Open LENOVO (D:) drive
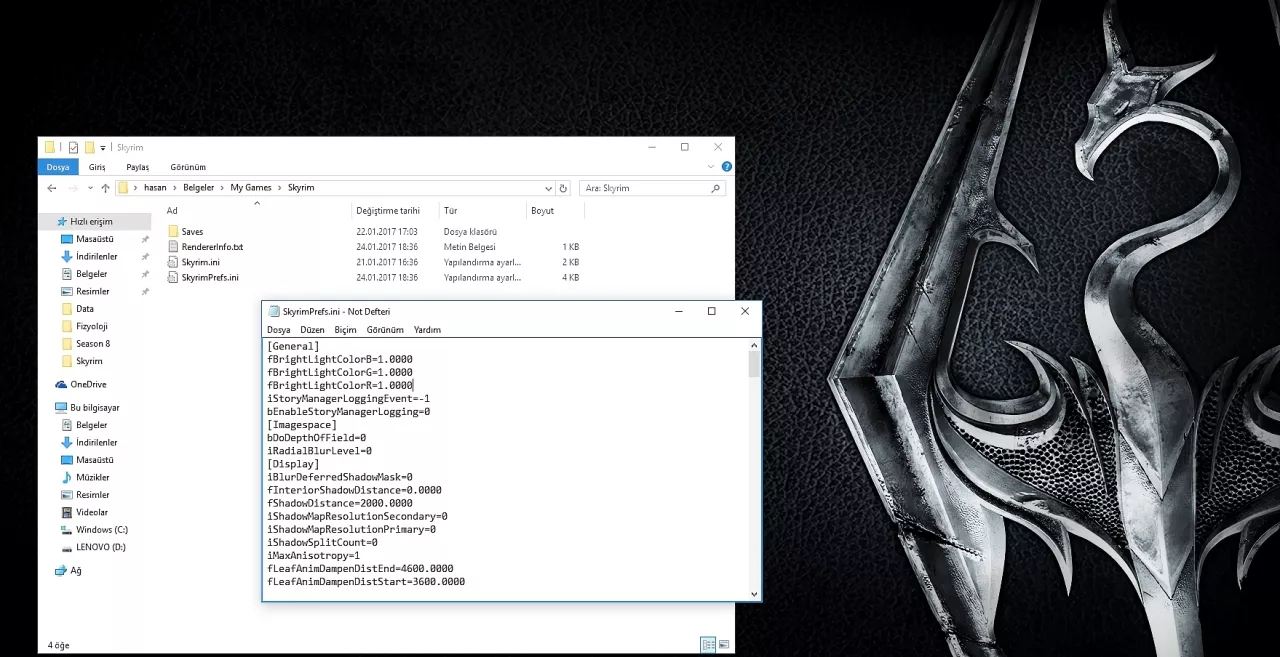Image resolution: width=1280 pixels, height=657 pixels. [100, 547]
